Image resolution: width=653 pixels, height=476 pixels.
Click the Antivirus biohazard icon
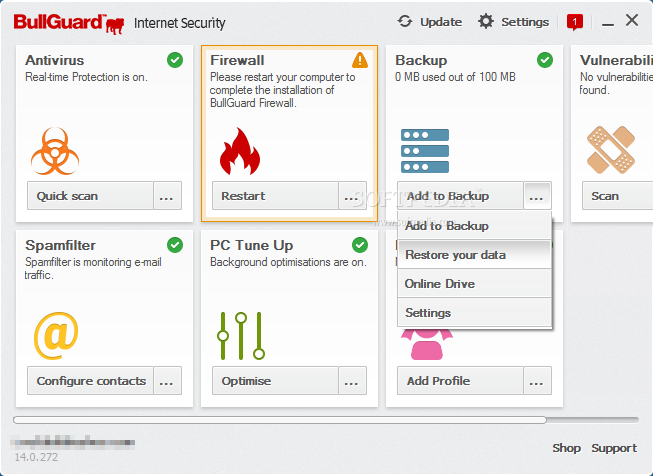tap(55, 151)
